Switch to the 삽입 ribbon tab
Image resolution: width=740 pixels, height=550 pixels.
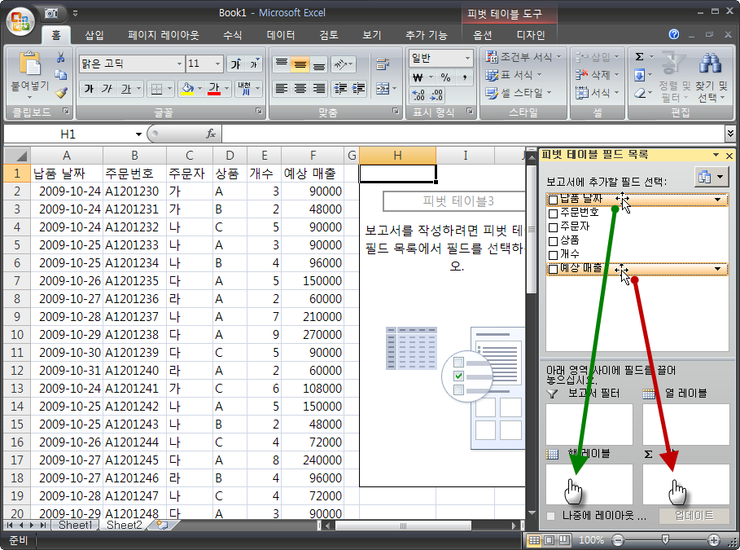point(94,35)
